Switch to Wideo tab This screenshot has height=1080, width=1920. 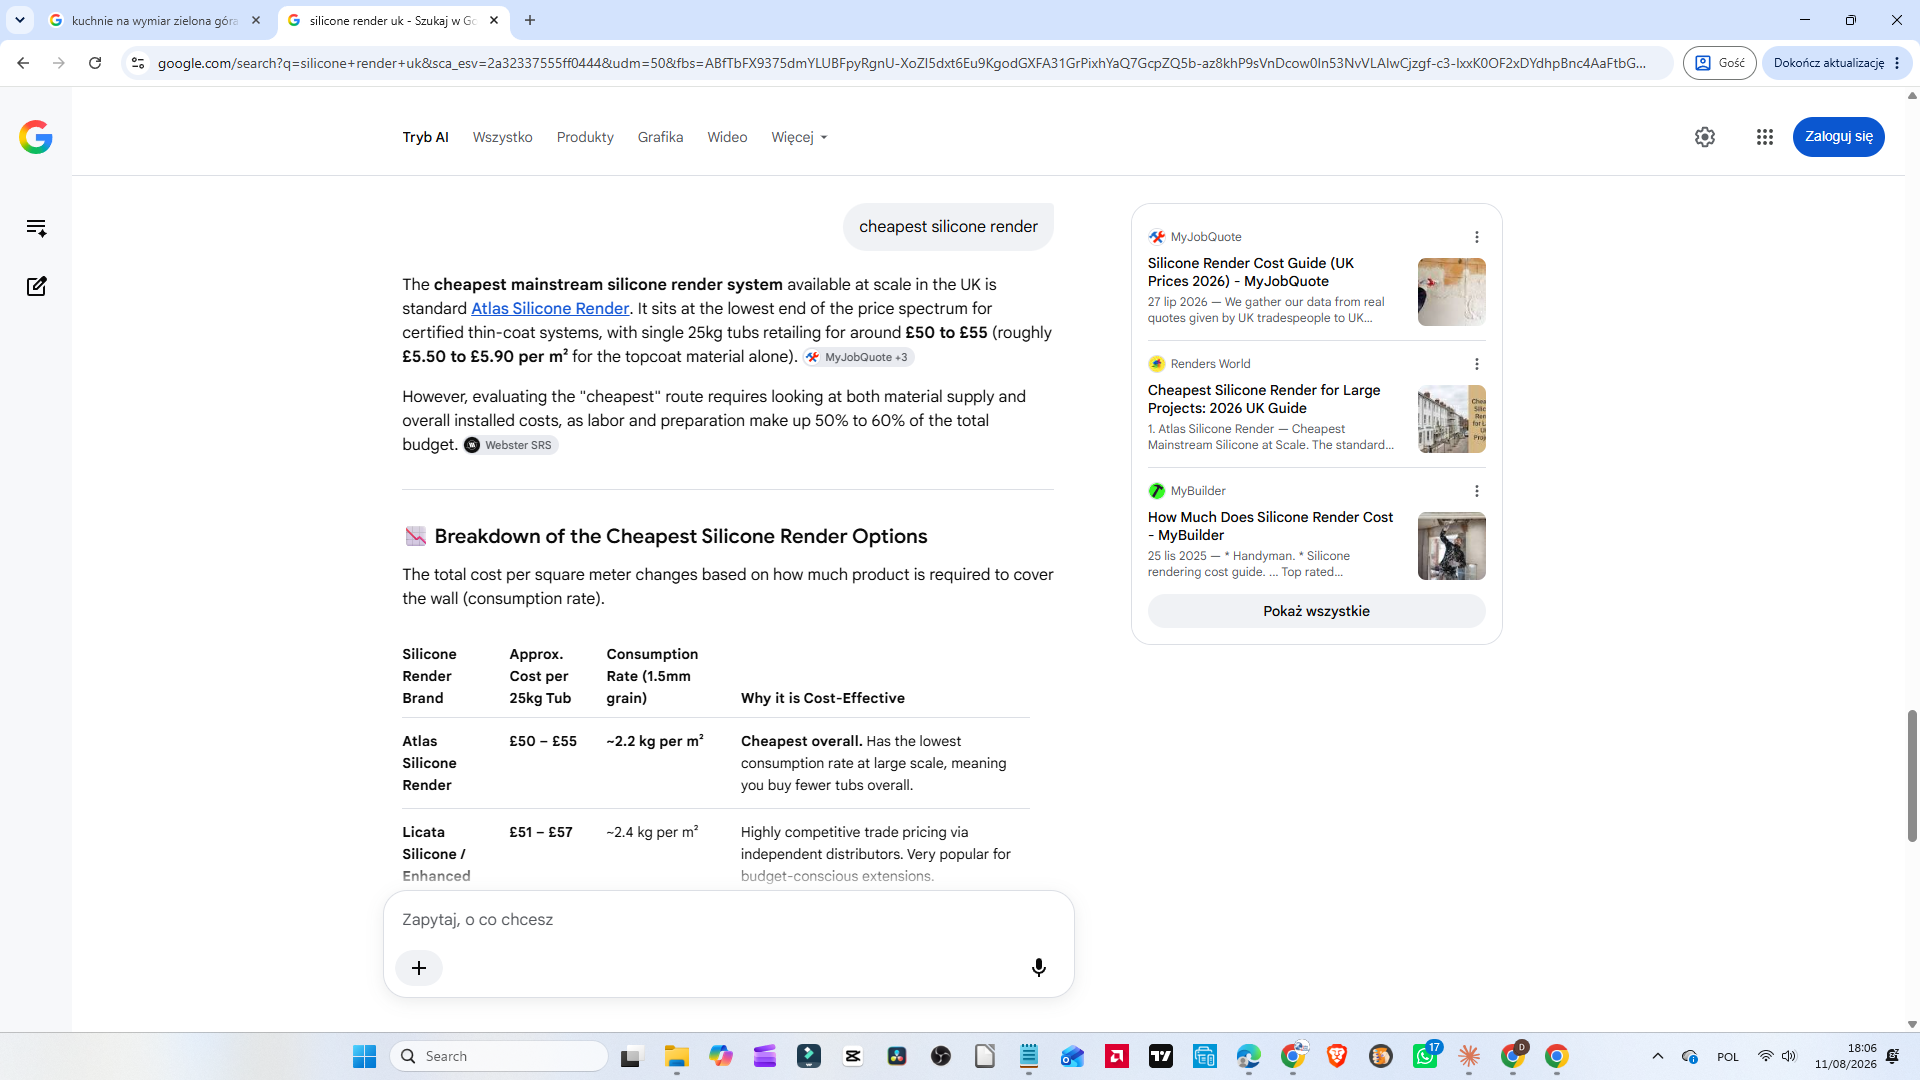click(x=727, y=137)
